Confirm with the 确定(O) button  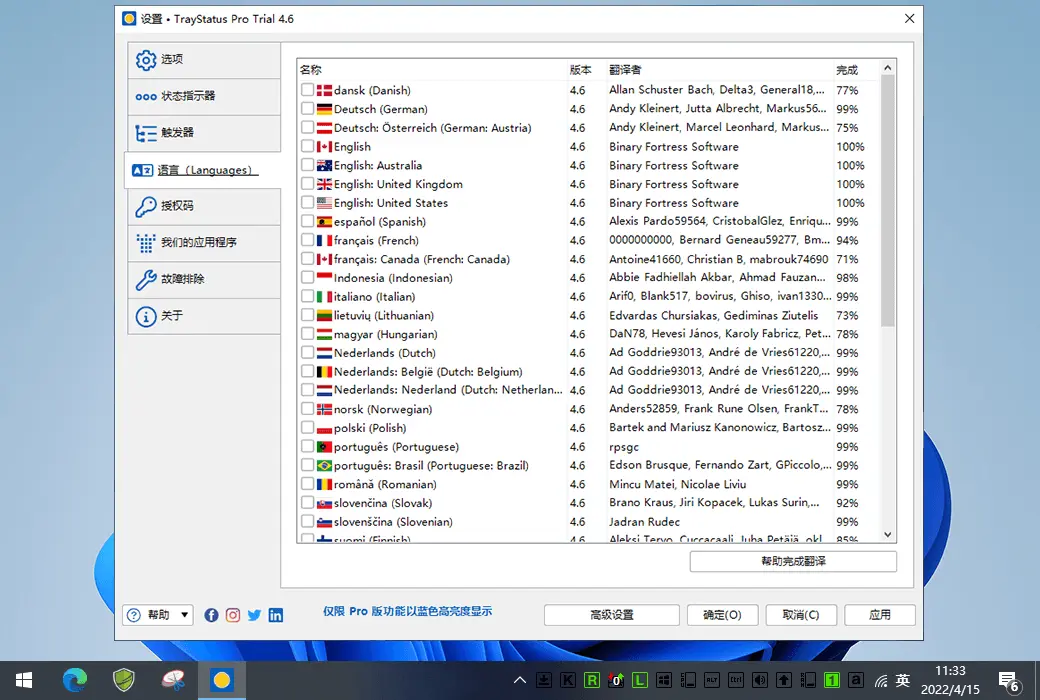pos(722,615)
